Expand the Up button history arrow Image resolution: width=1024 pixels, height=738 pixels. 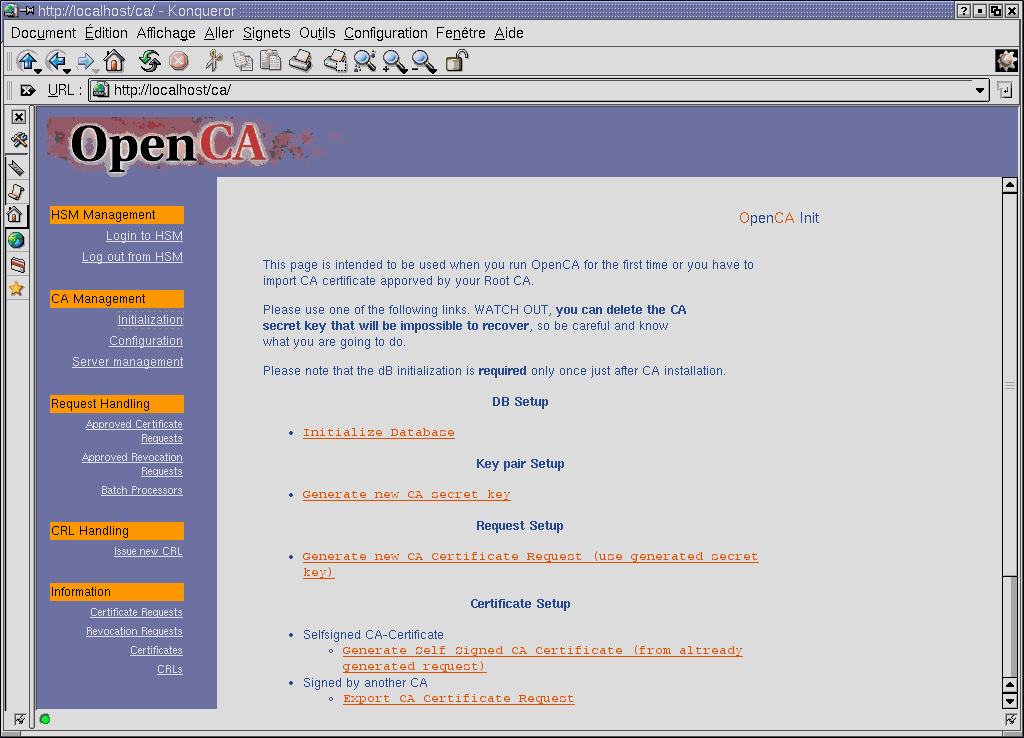coord(38,70)
